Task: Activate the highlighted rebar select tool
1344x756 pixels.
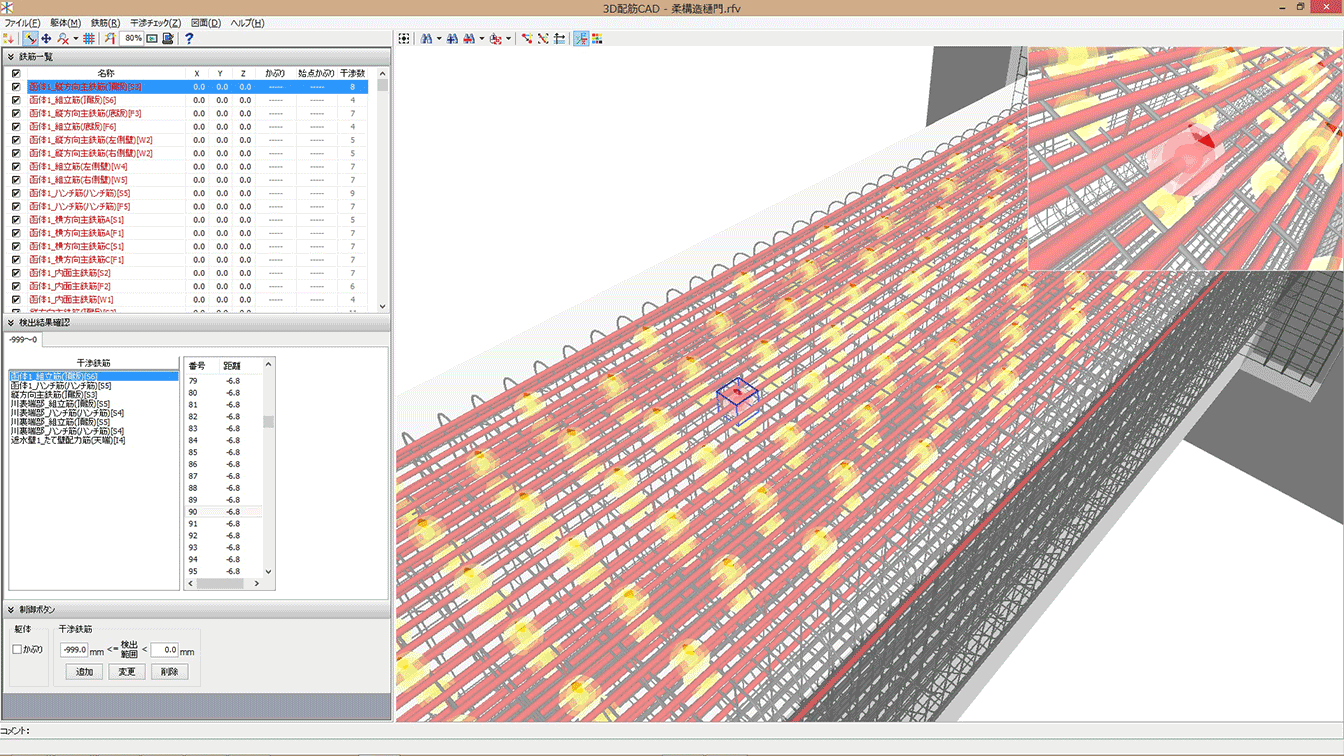Action: coord(31,38)
